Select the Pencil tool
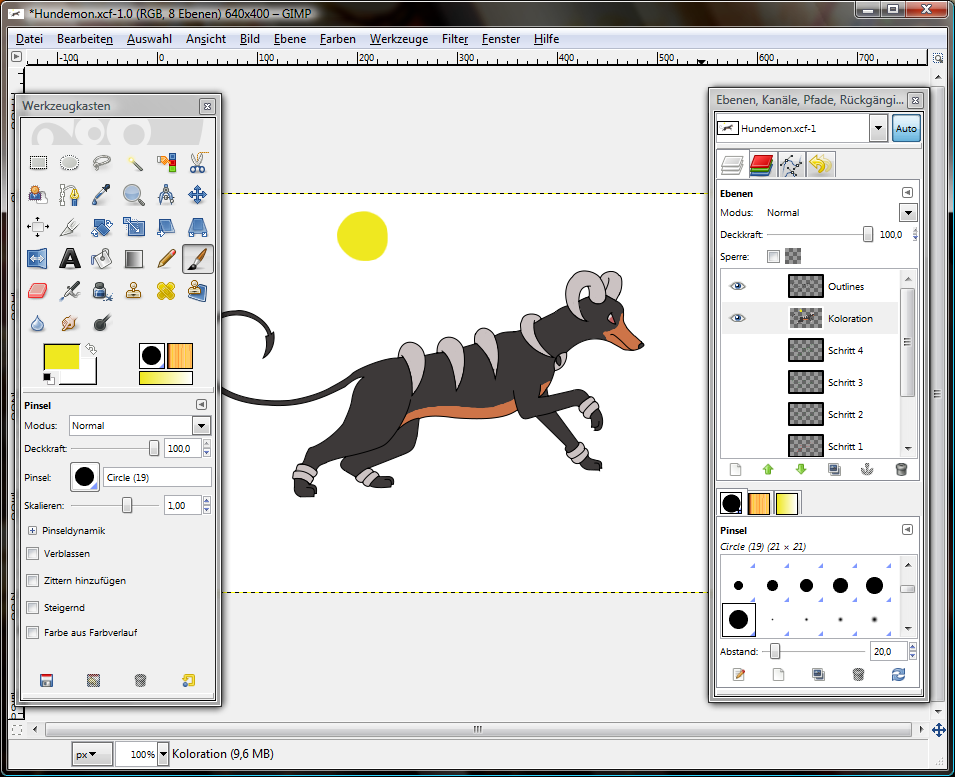 pos(166,259)
